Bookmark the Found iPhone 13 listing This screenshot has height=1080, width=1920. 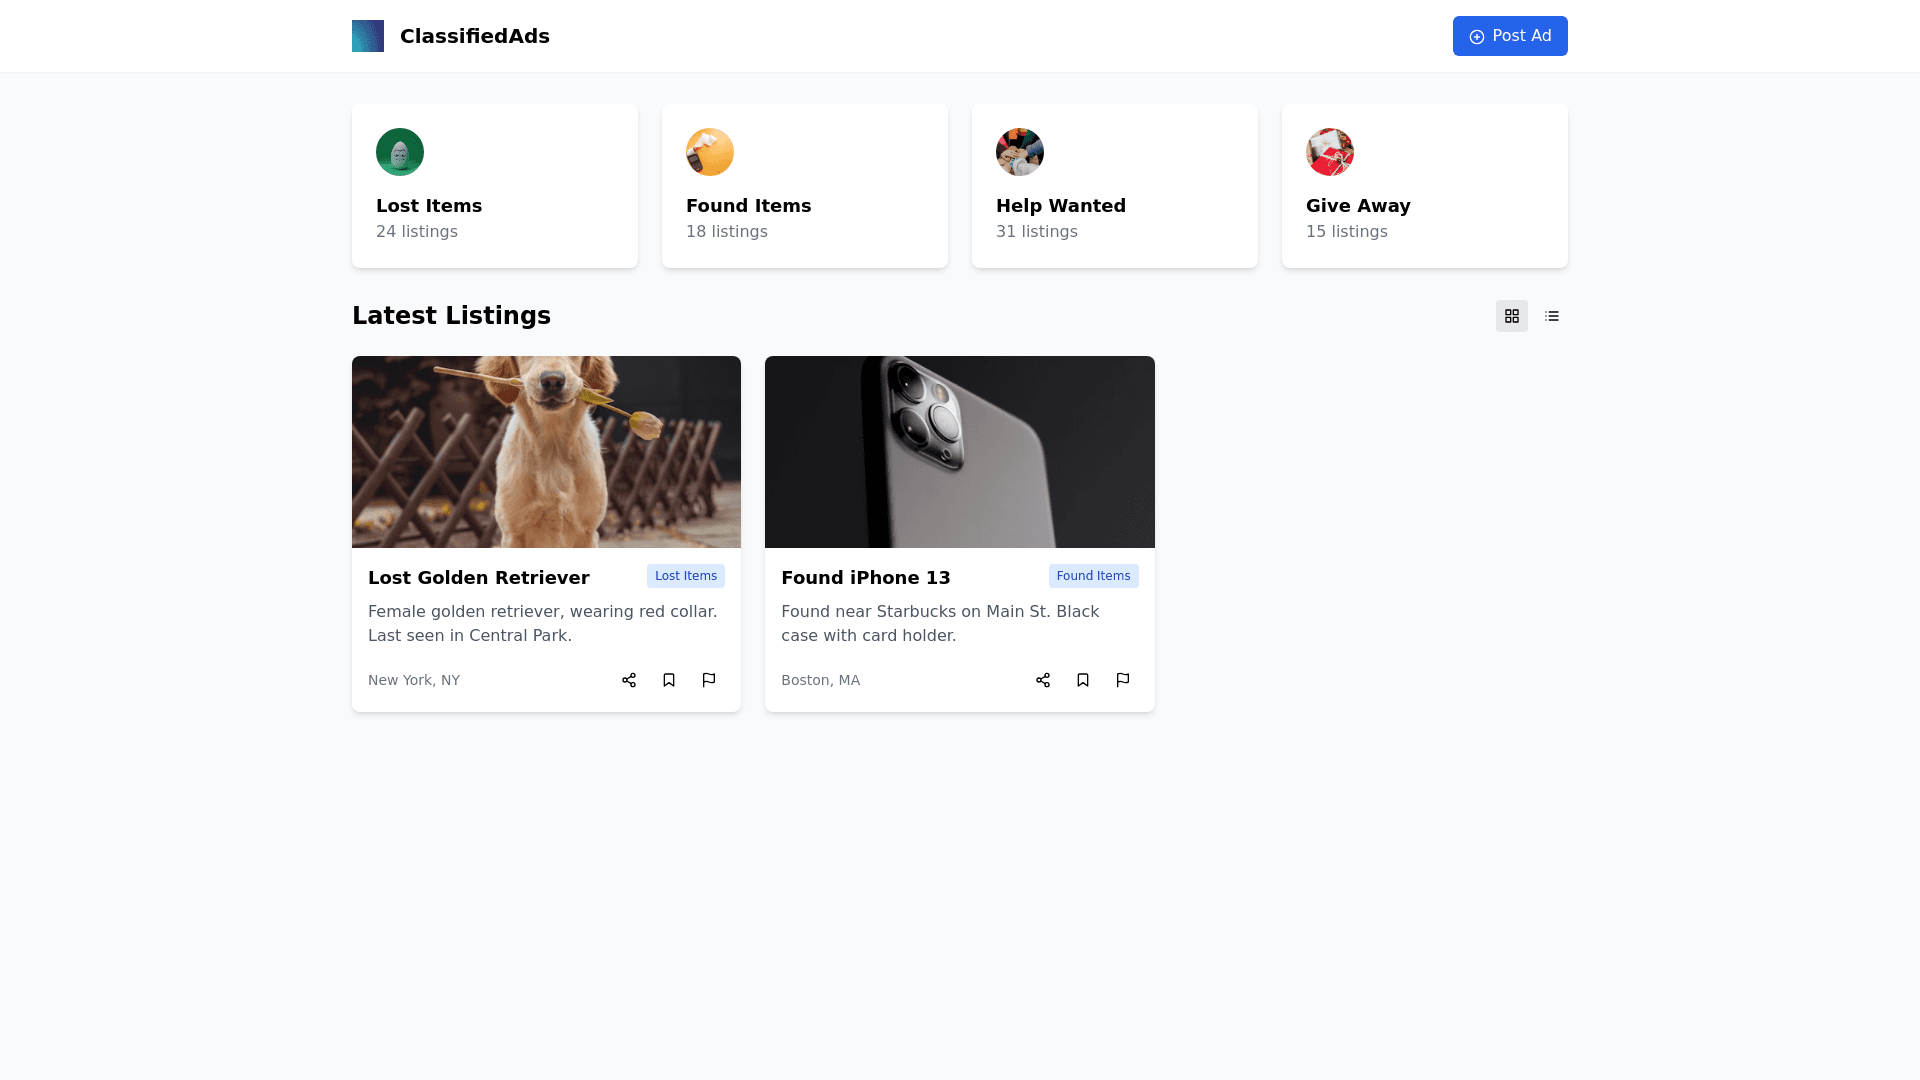(x=1083, y=680)
